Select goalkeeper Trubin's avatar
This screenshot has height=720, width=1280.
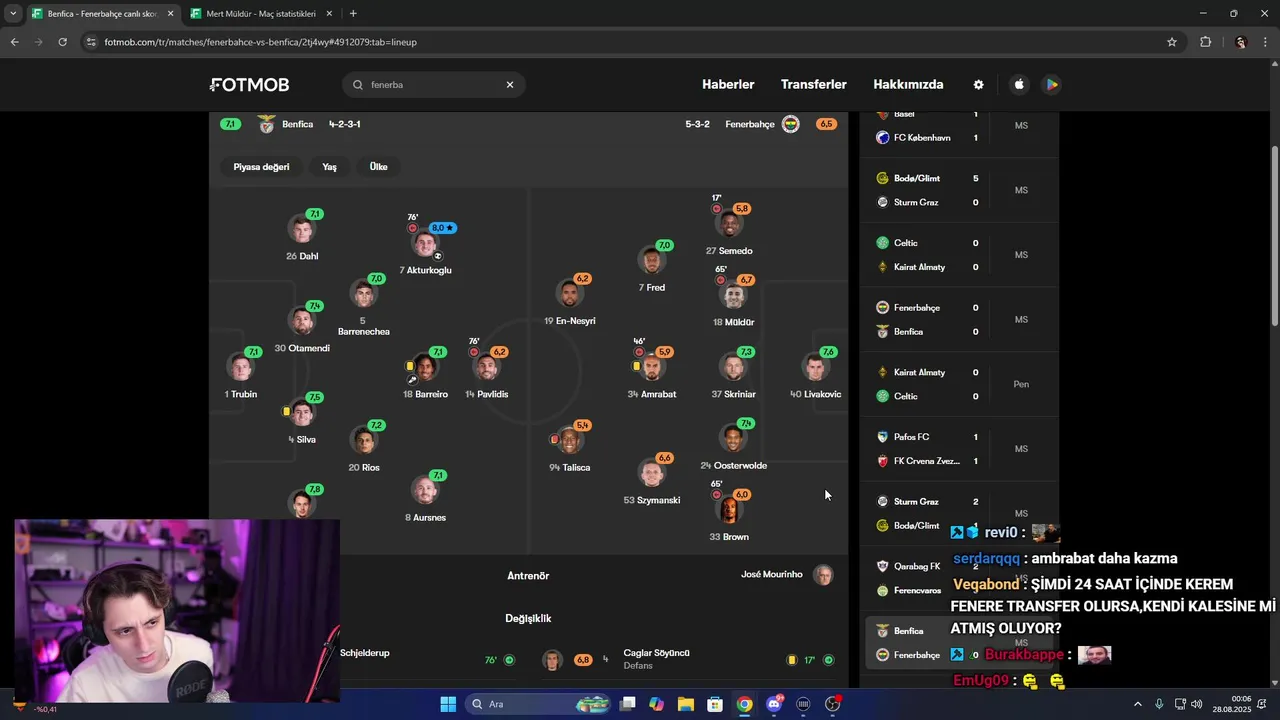tap(240, 367)
